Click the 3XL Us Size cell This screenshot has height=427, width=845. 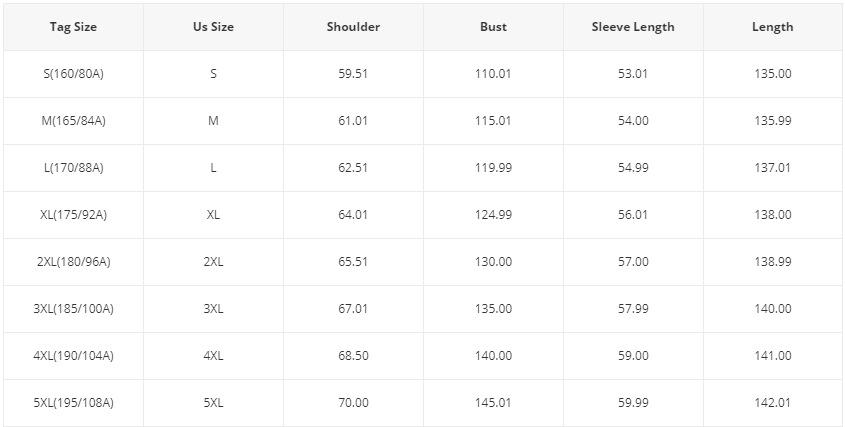coord(213,309)
